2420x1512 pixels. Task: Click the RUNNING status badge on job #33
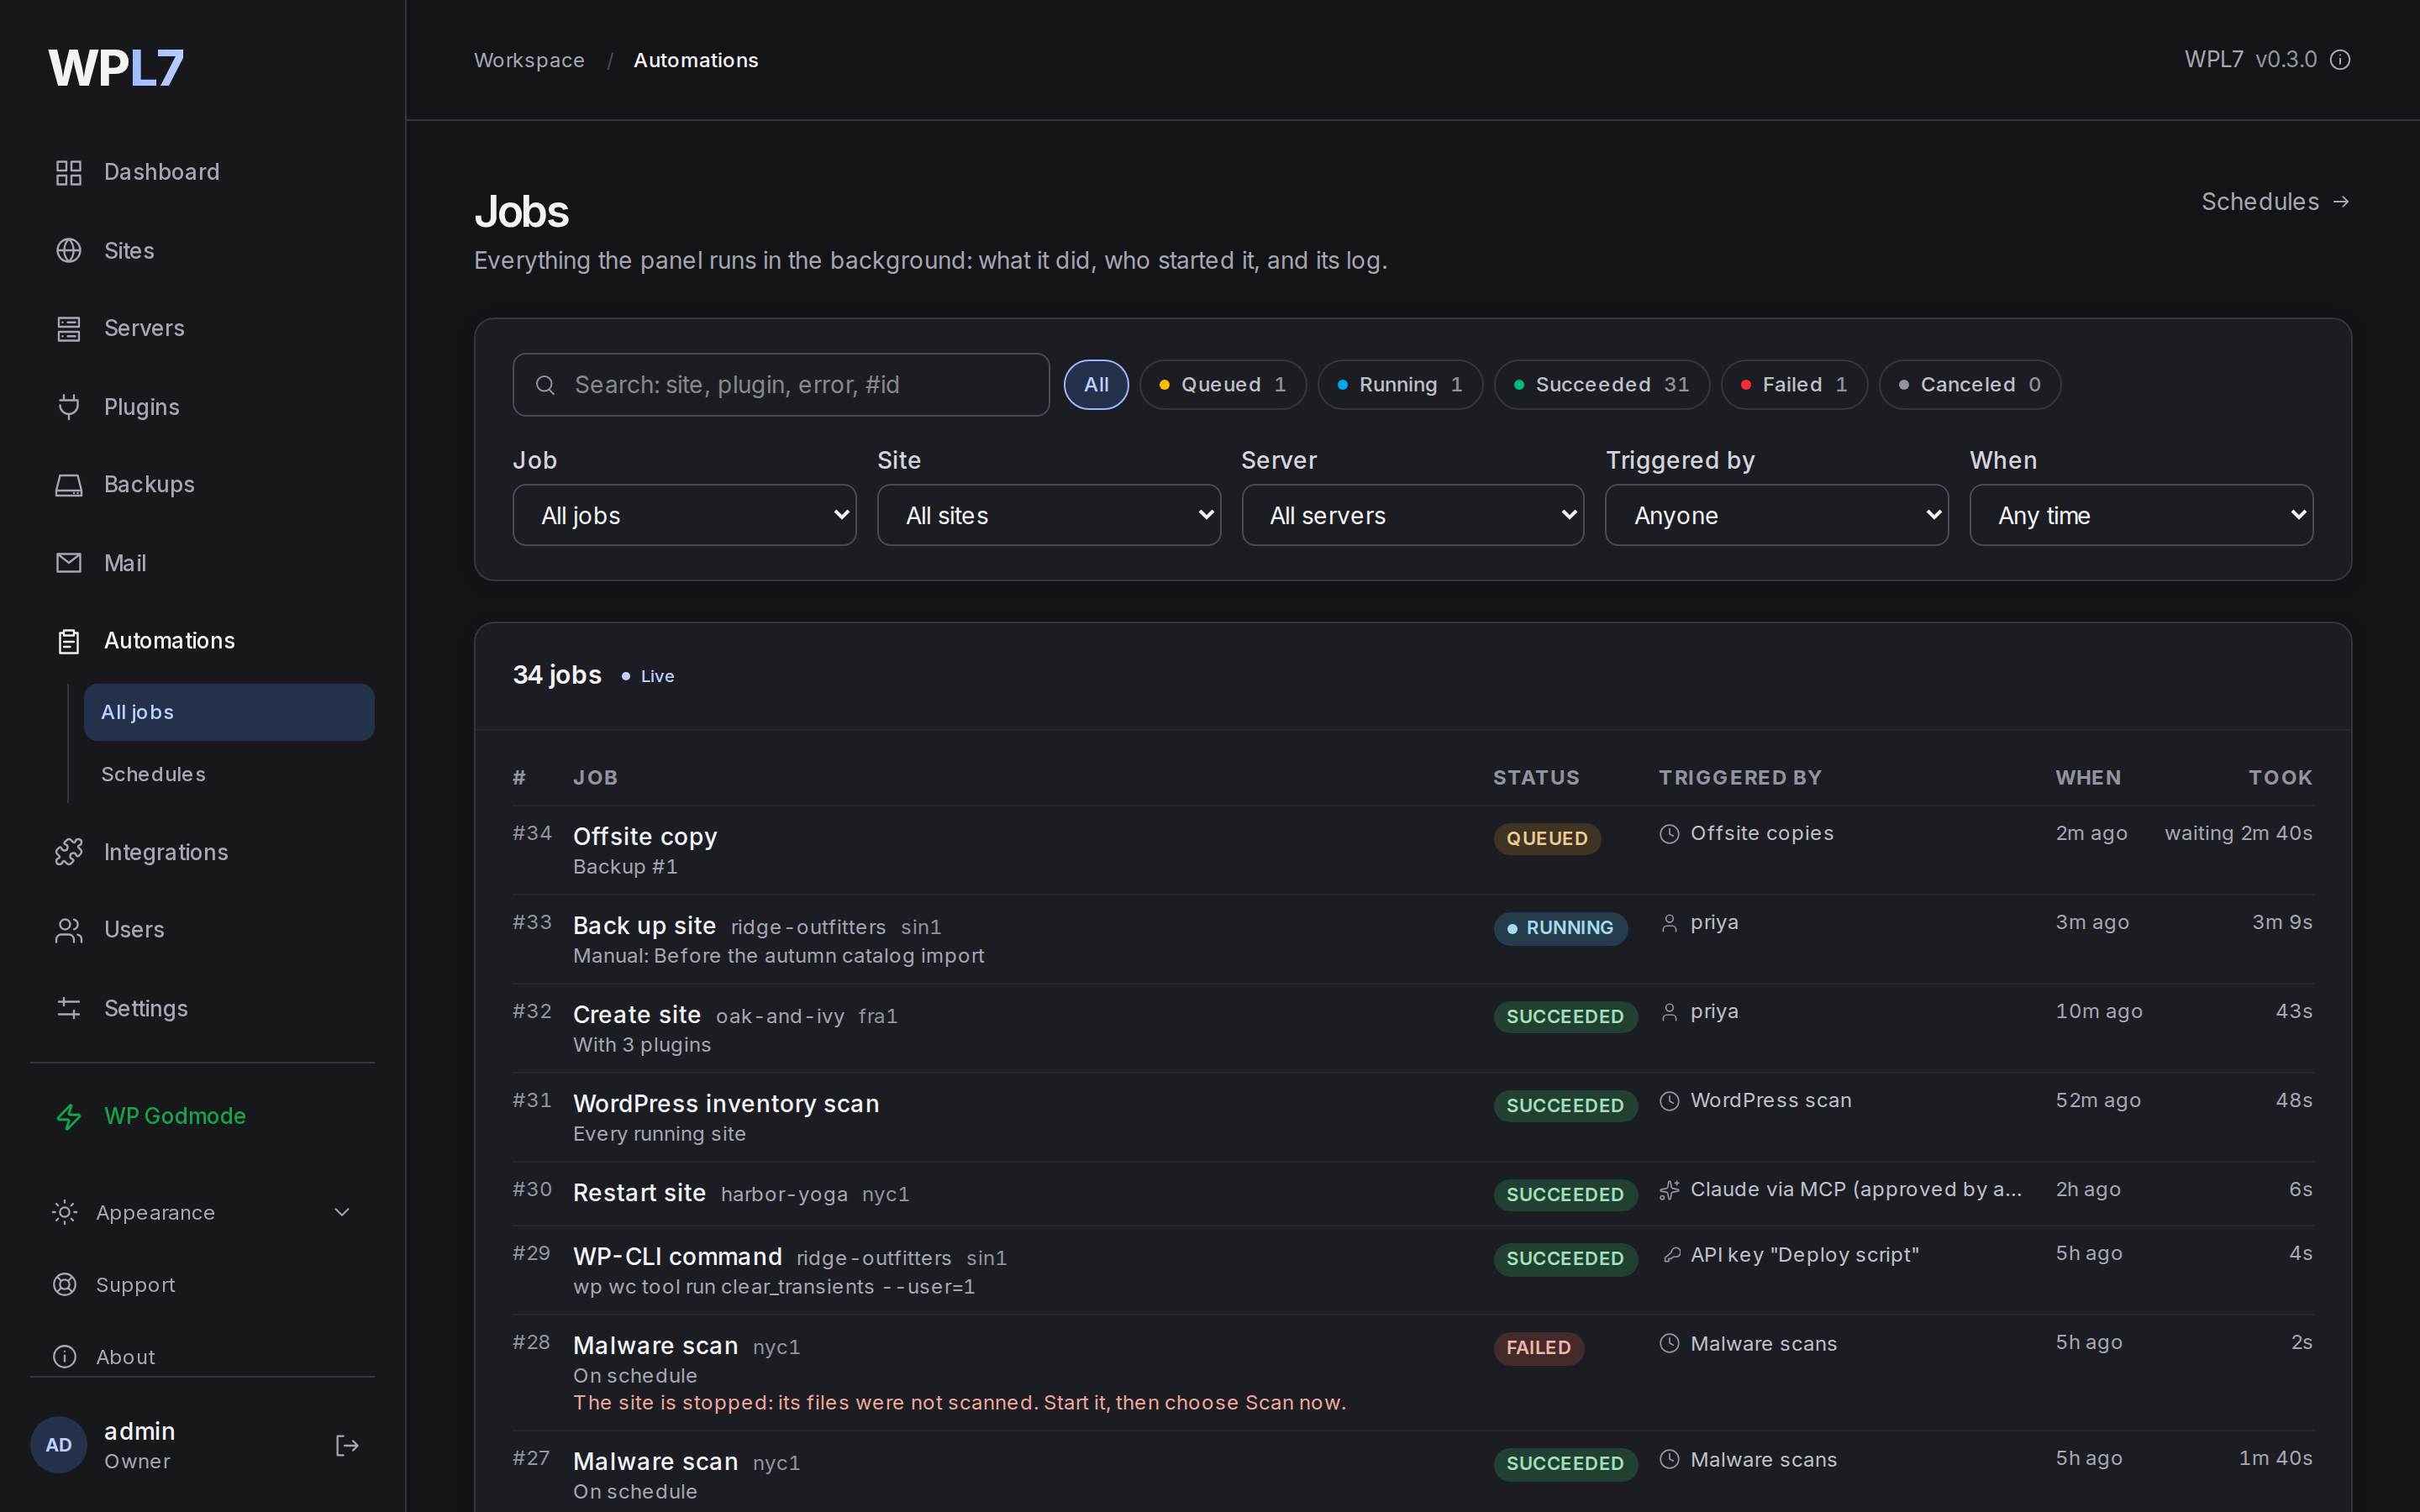(1560, 928)
